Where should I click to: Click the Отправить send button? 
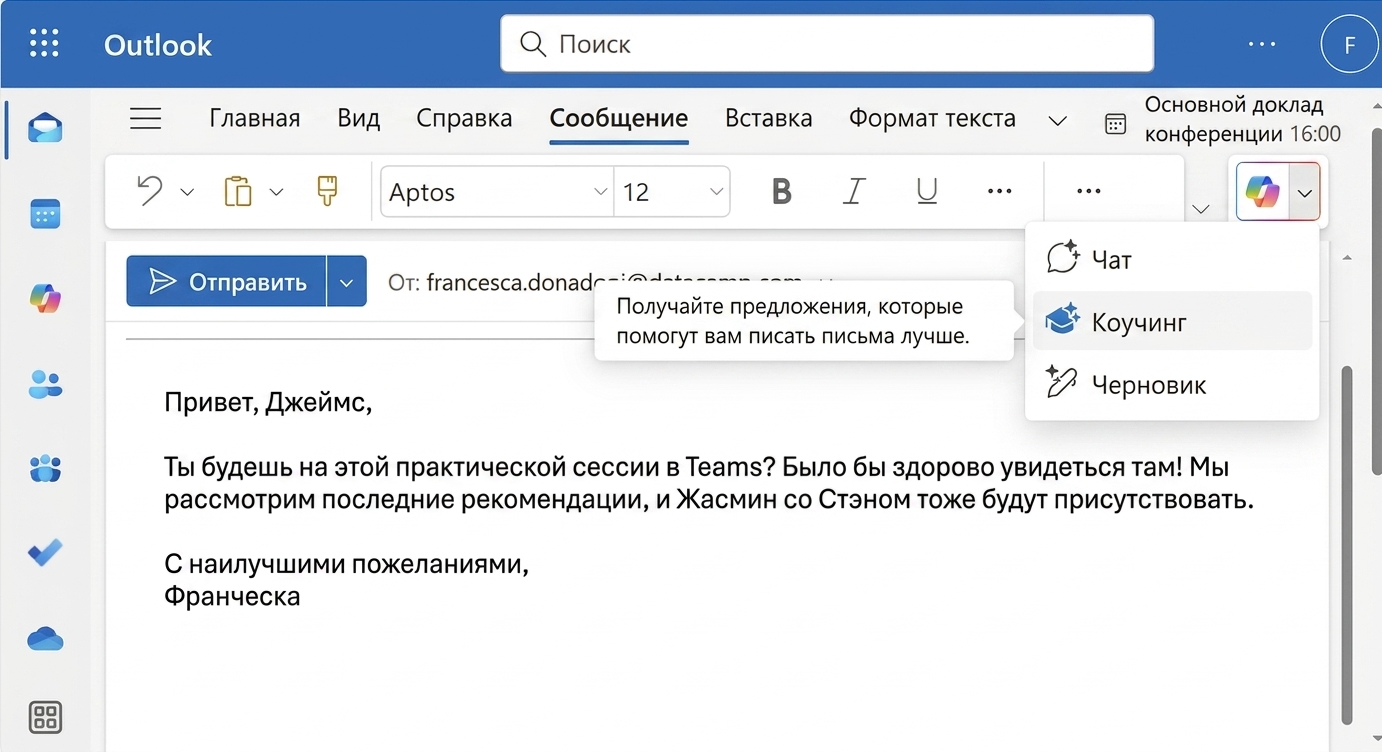point(227,282)
